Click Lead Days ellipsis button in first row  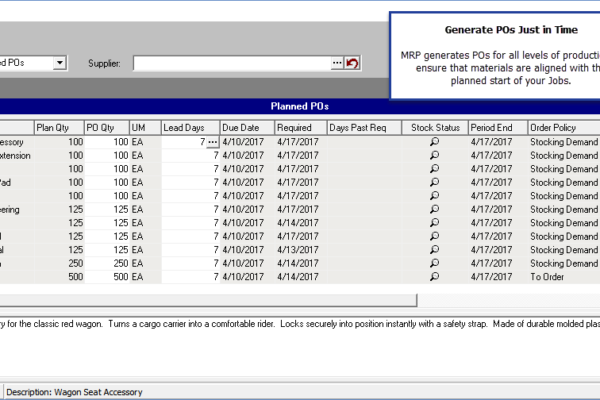coord(213,142)
